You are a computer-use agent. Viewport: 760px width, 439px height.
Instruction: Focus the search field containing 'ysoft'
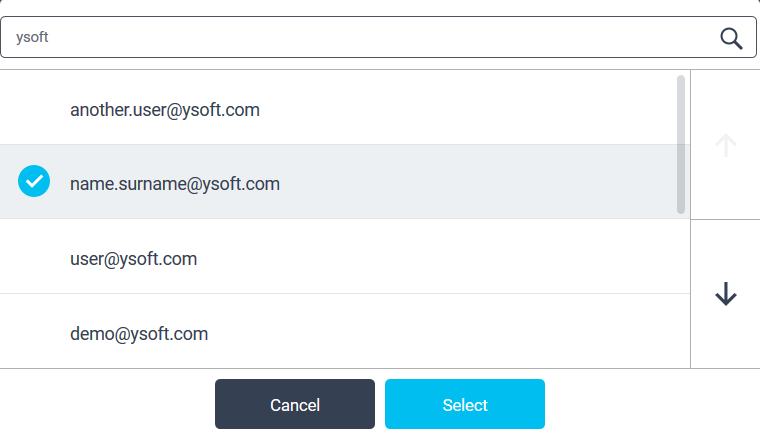click(x=378, y=37)
